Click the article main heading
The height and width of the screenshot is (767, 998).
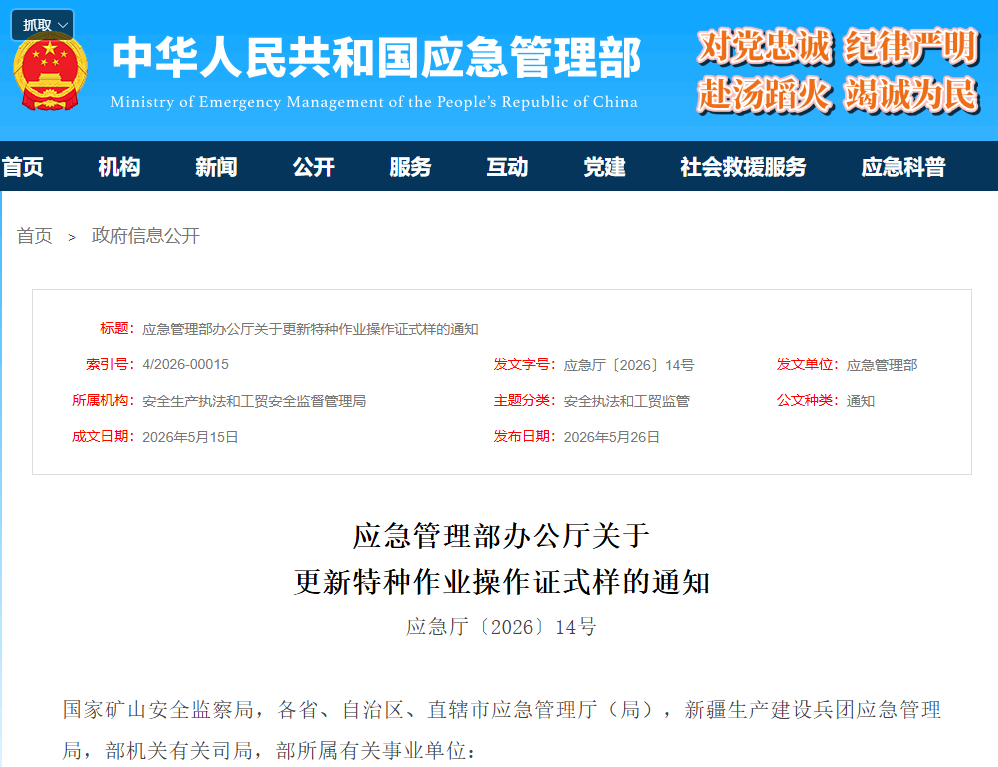coord(502,559)
